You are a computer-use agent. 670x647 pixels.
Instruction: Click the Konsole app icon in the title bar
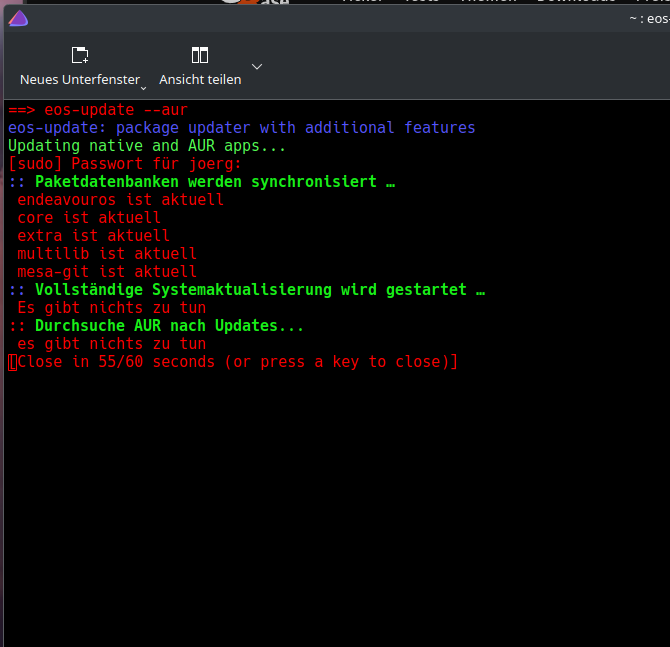(x=18, y=19)
